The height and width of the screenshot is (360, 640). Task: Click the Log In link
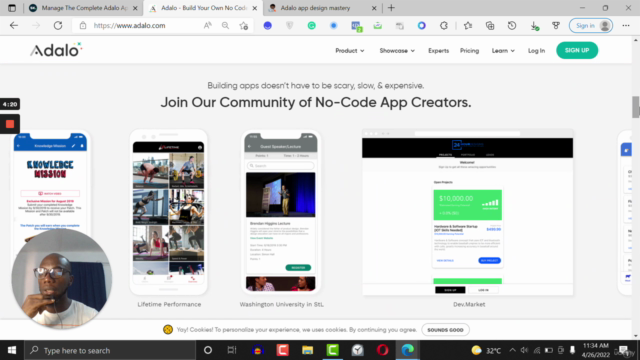pyautogui.click(x=536, y=51)
